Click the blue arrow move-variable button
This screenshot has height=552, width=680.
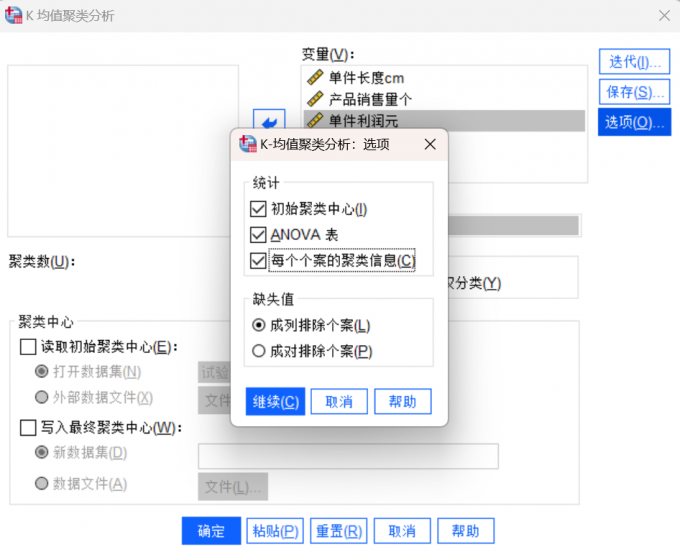coord(269,121)
